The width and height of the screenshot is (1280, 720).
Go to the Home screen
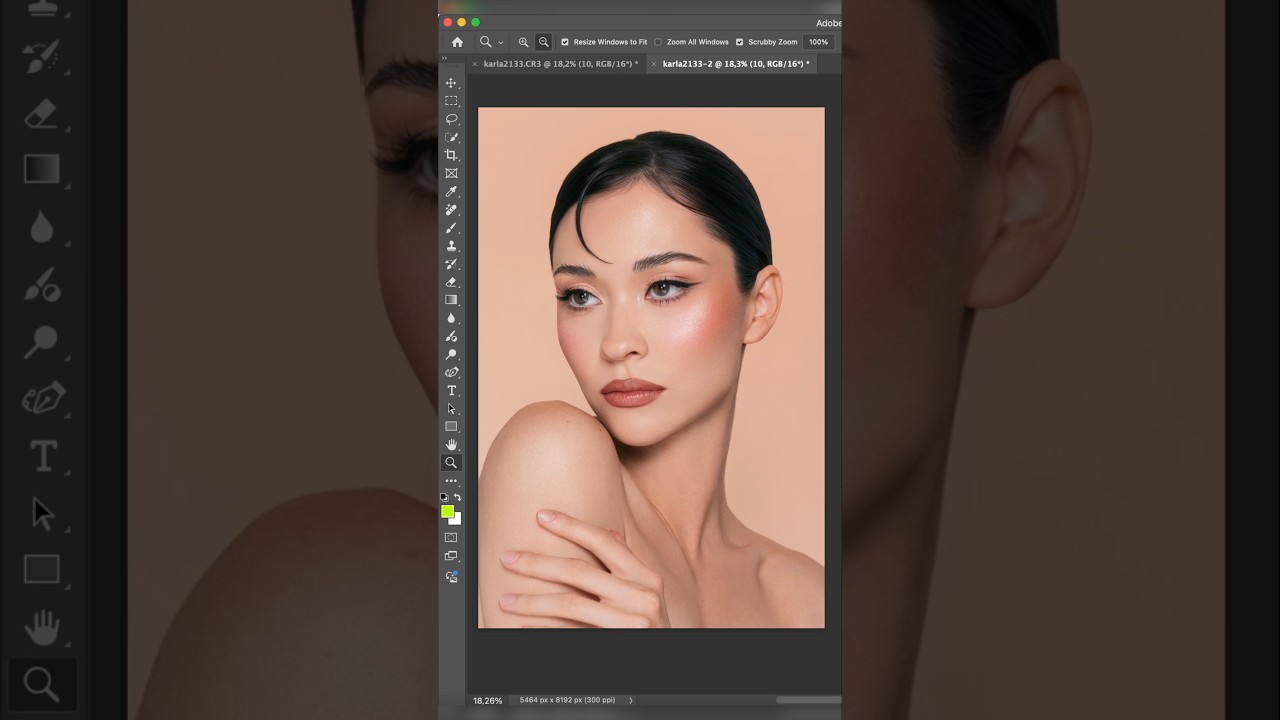pos(457,42)
